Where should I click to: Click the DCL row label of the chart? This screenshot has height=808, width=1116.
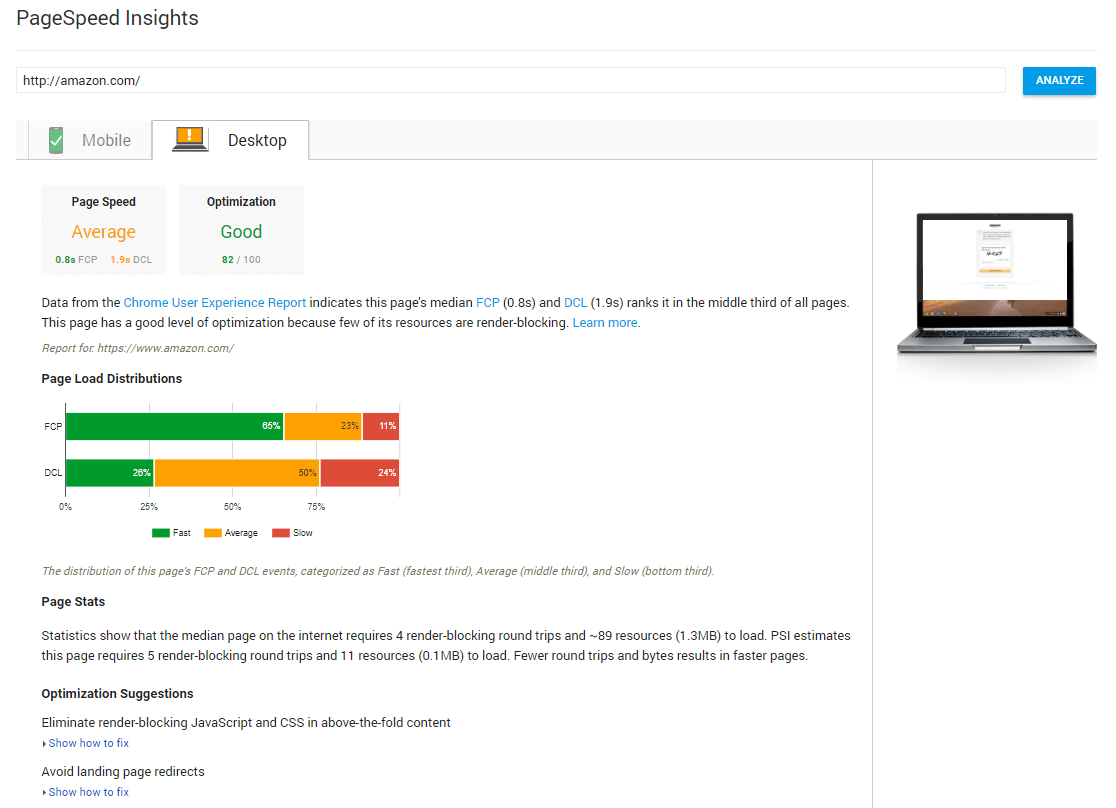[x=53, y=473]
